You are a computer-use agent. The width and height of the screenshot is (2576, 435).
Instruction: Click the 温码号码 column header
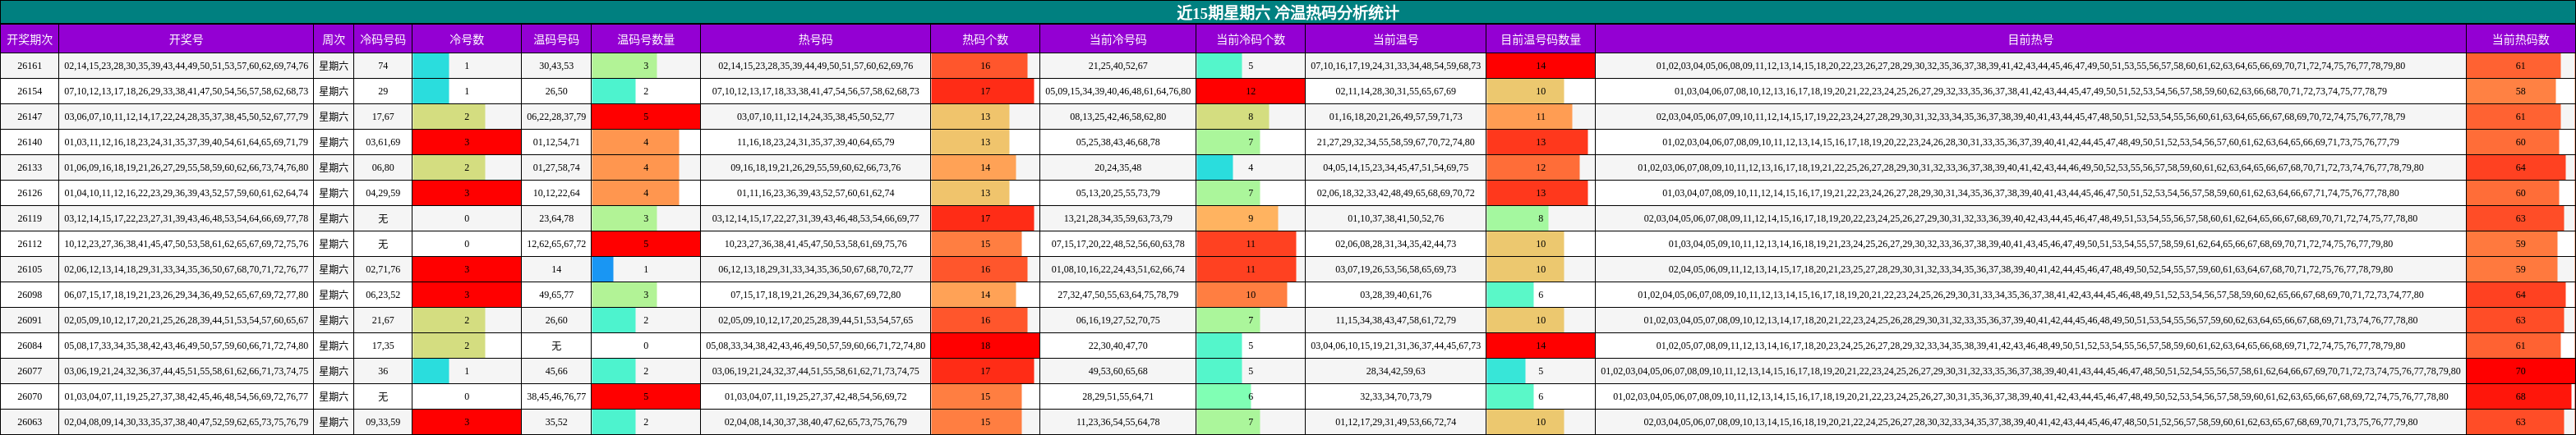tap(556, 40)
